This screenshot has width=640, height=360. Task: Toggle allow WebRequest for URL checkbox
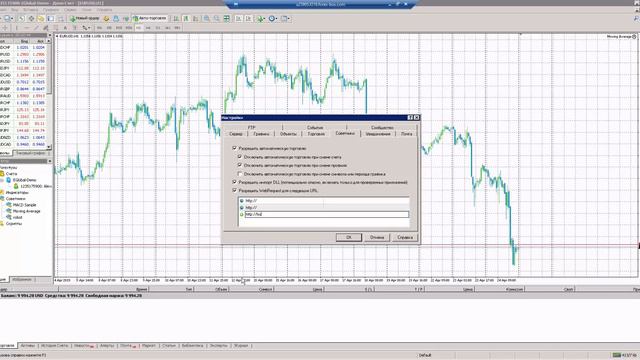(234, 191)
